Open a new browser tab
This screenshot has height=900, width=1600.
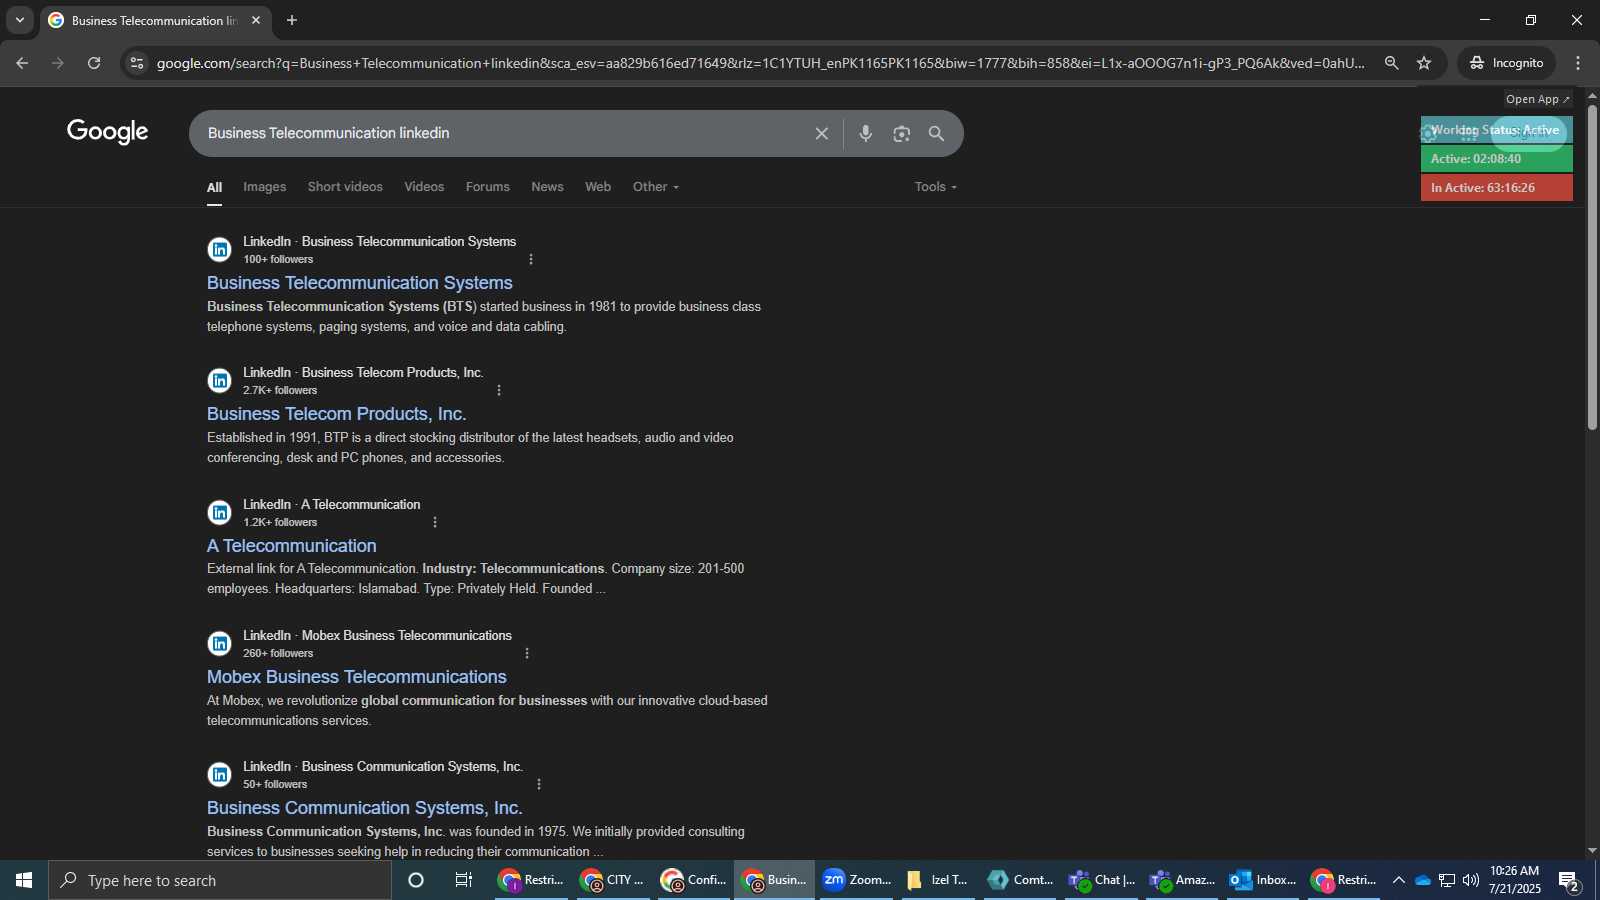[x=292, y=20]
